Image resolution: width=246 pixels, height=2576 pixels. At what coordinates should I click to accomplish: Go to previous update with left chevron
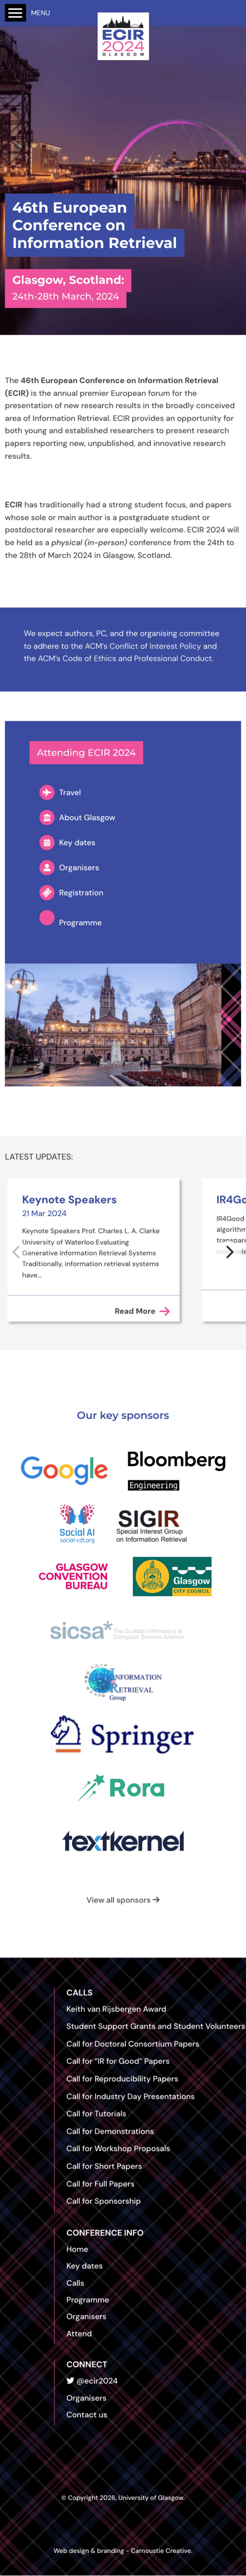tap(16, 1252)
